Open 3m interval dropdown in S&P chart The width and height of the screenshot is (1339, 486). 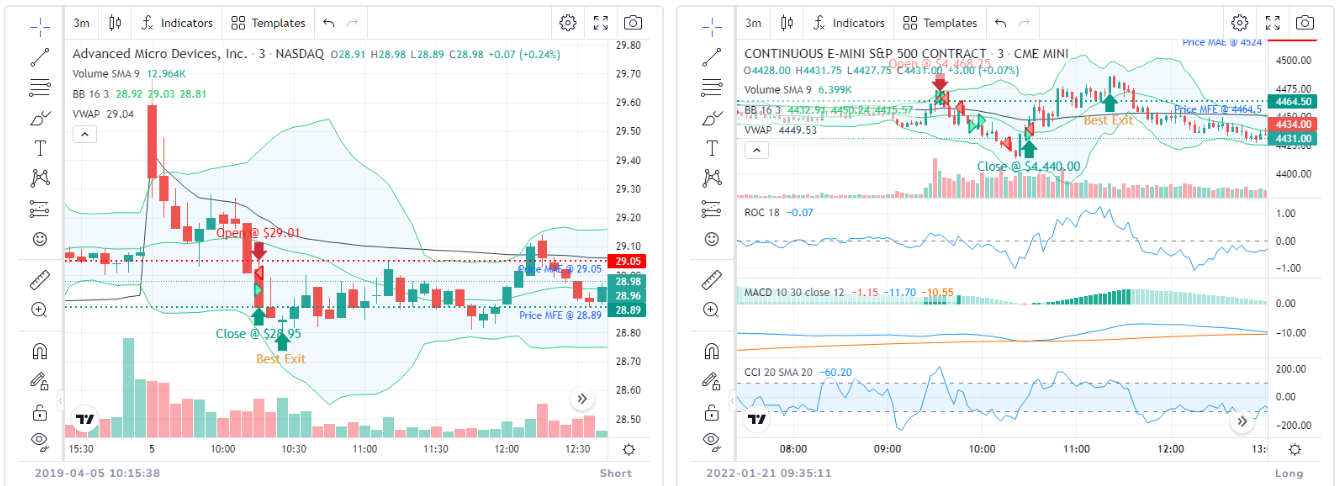(754, 23)
